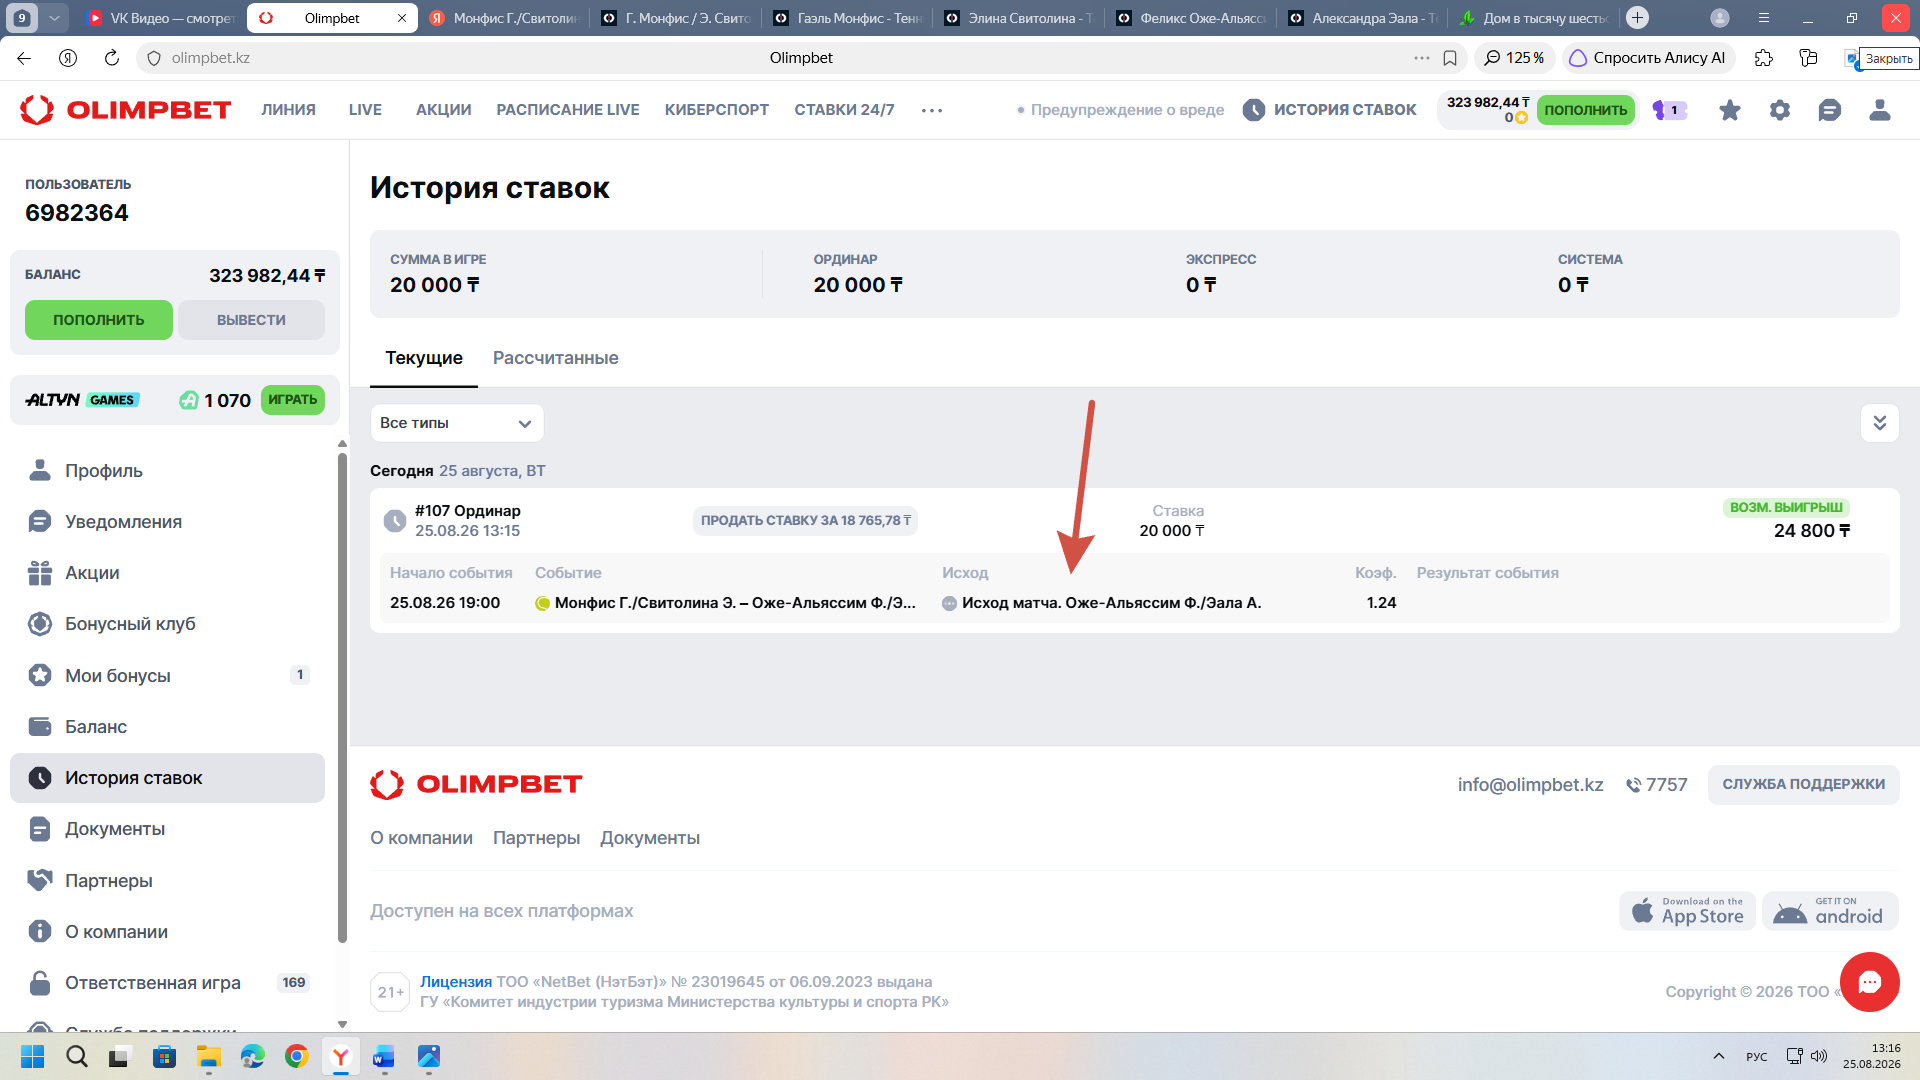This screenshot has height=1080, width=1920.
Task: Open the favorites star icon
Action: click(x=1730, y=110)
